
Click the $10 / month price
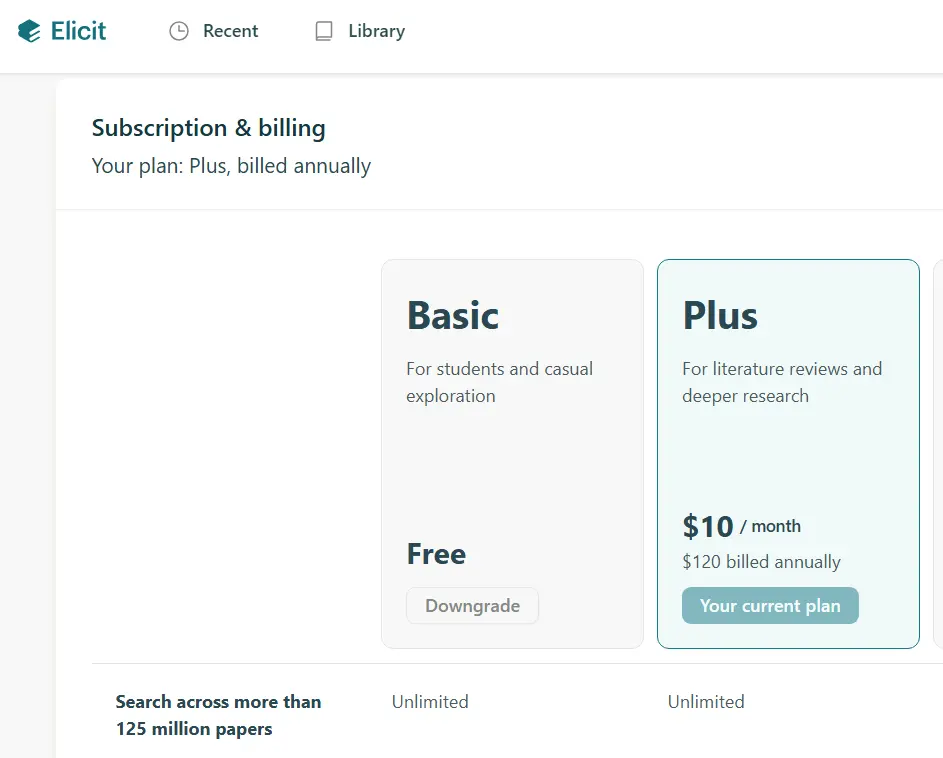point(742,526)
